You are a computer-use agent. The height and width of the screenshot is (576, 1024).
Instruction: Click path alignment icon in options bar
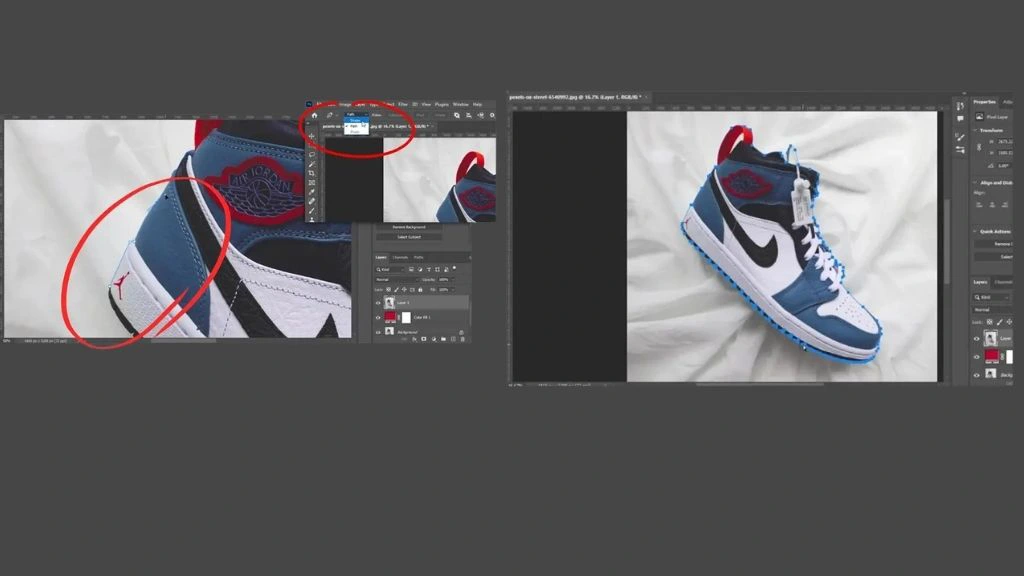[468, 116]
